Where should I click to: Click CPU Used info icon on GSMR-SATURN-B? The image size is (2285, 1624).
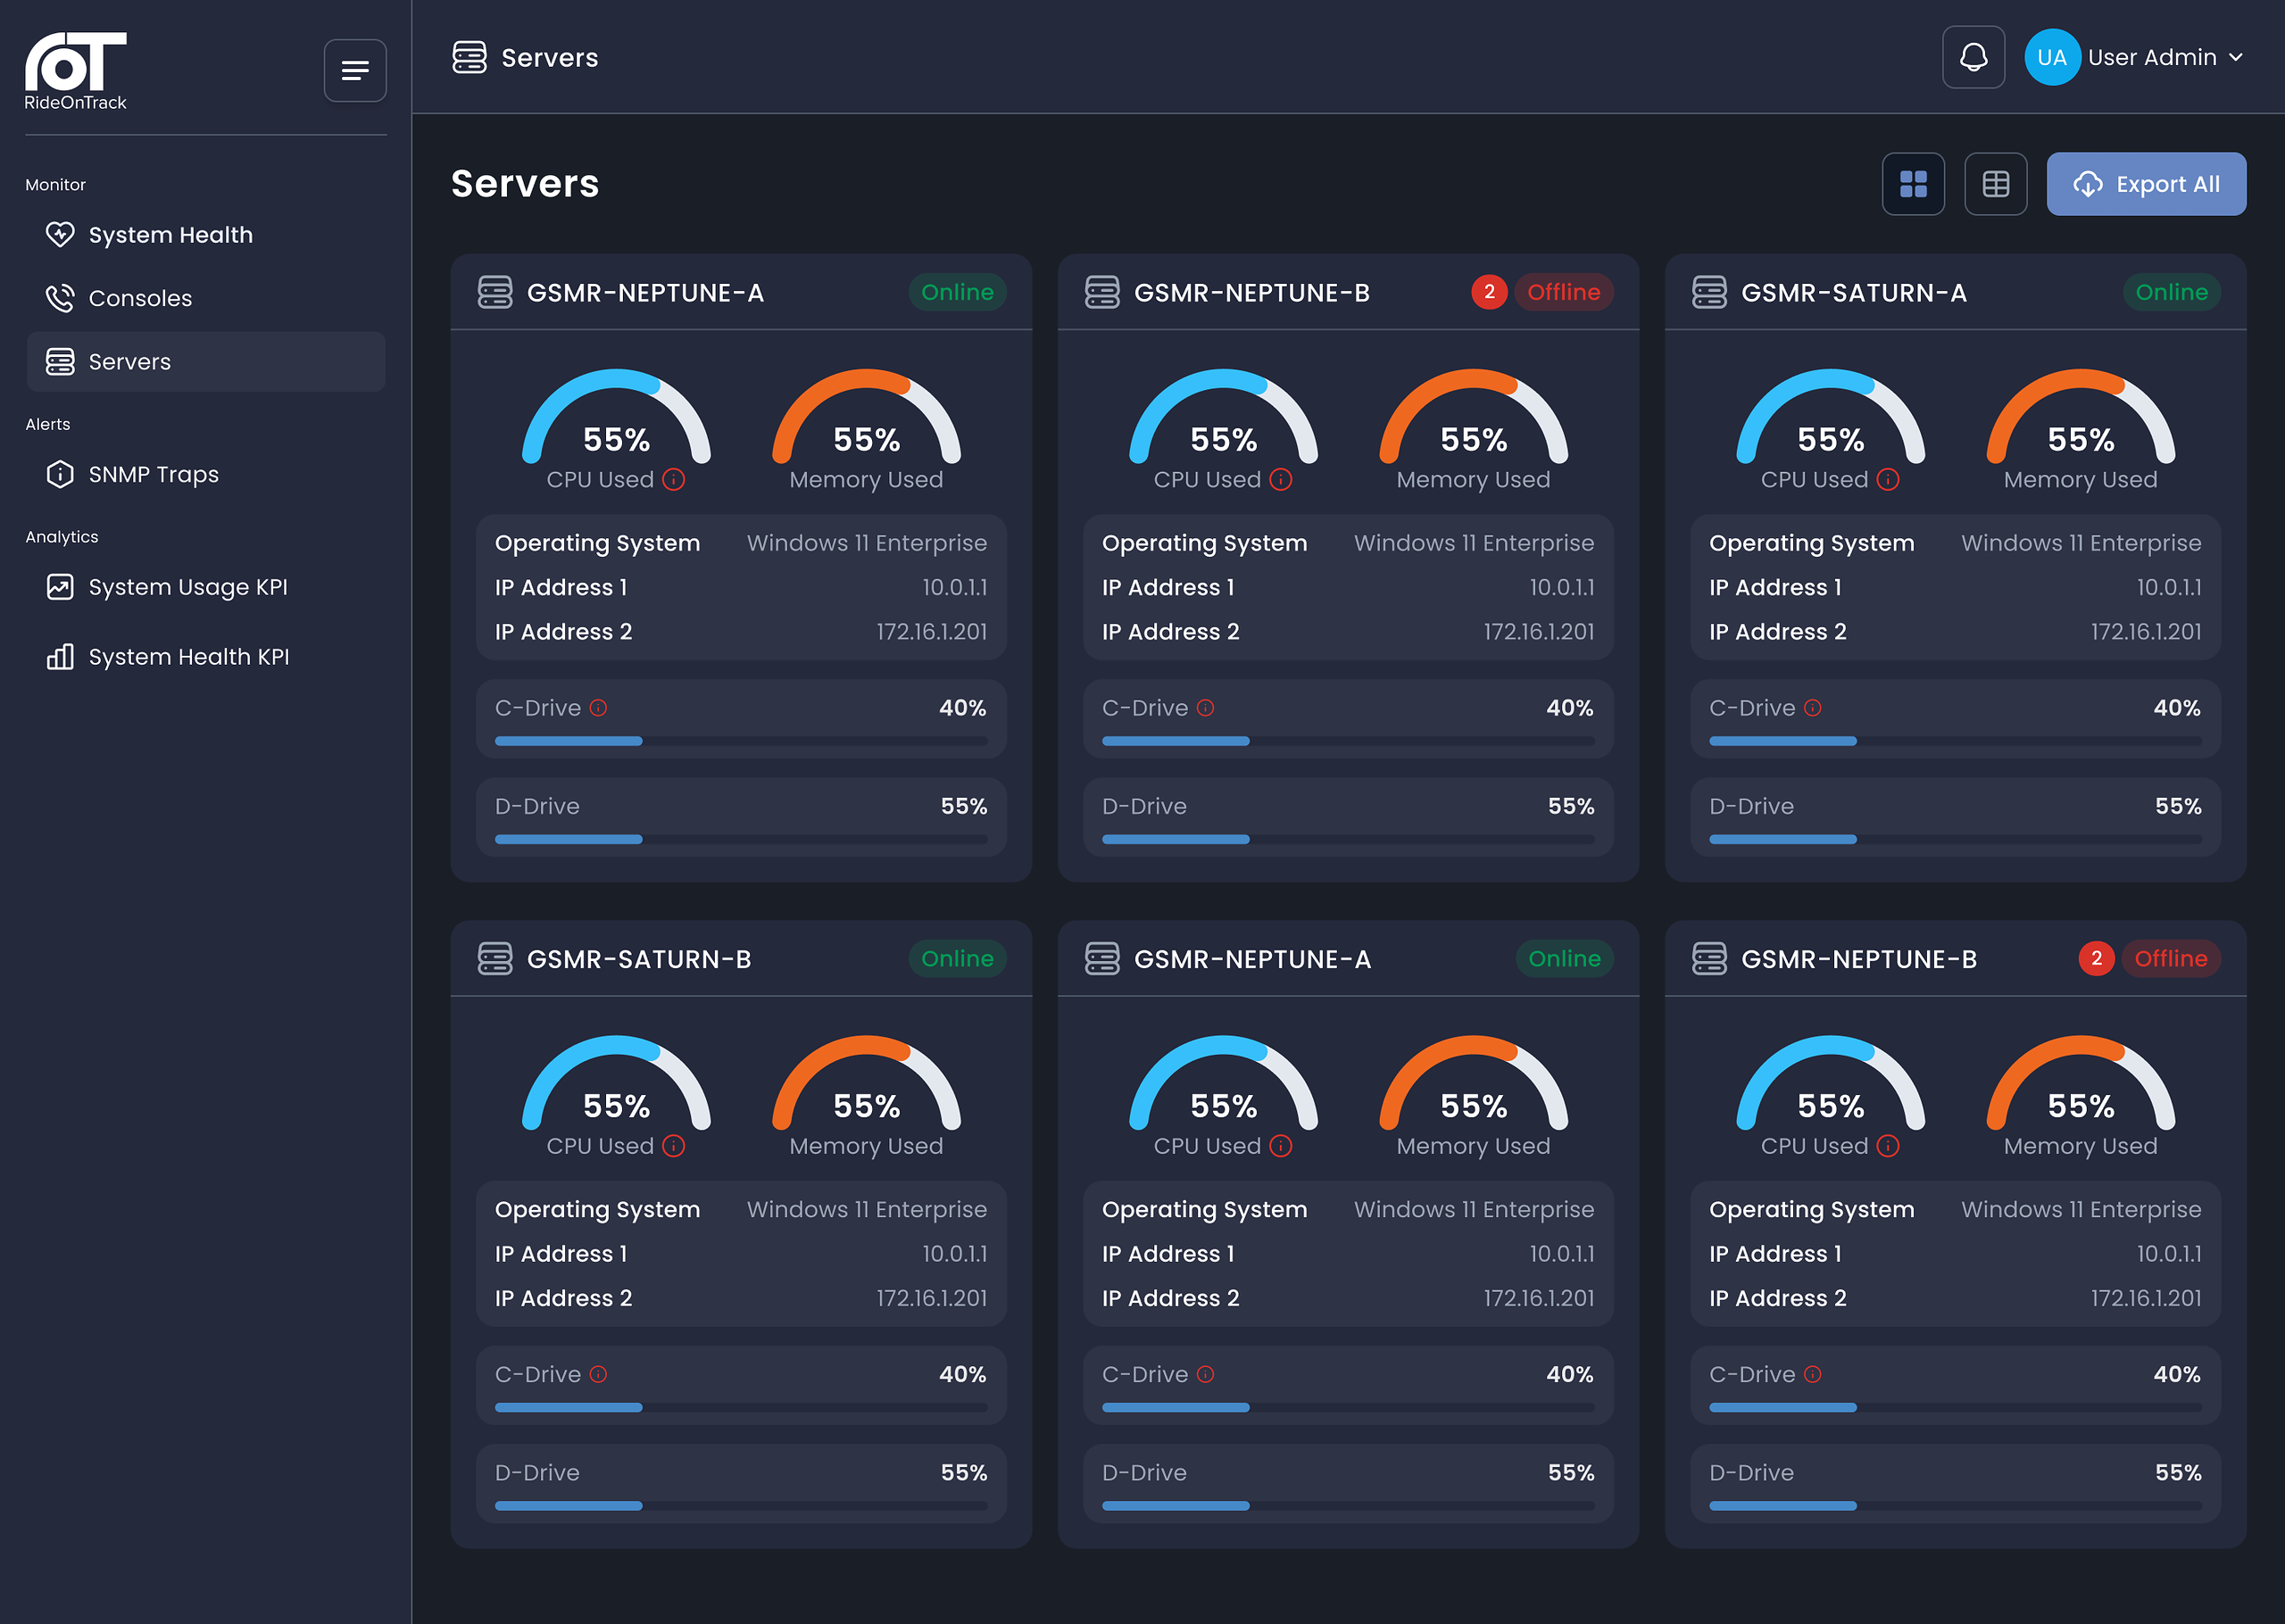674,1146
